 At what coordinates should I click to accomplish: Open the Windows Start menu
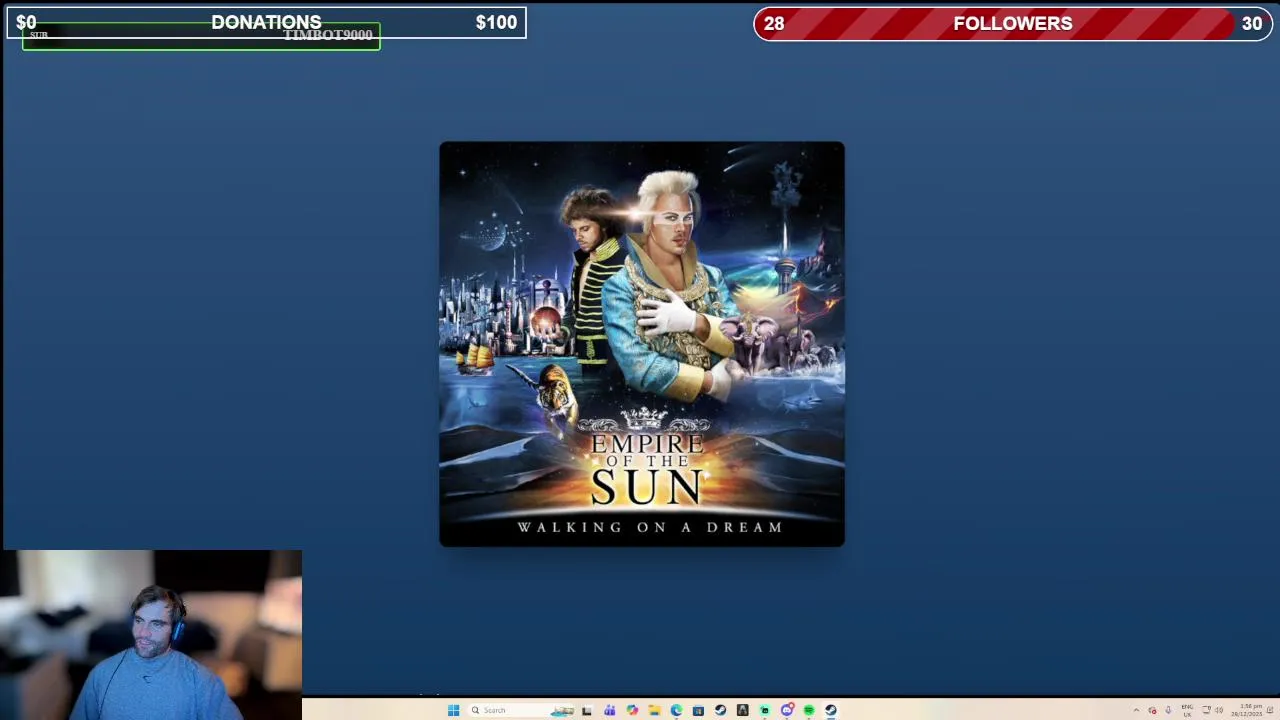pos(454,710)
